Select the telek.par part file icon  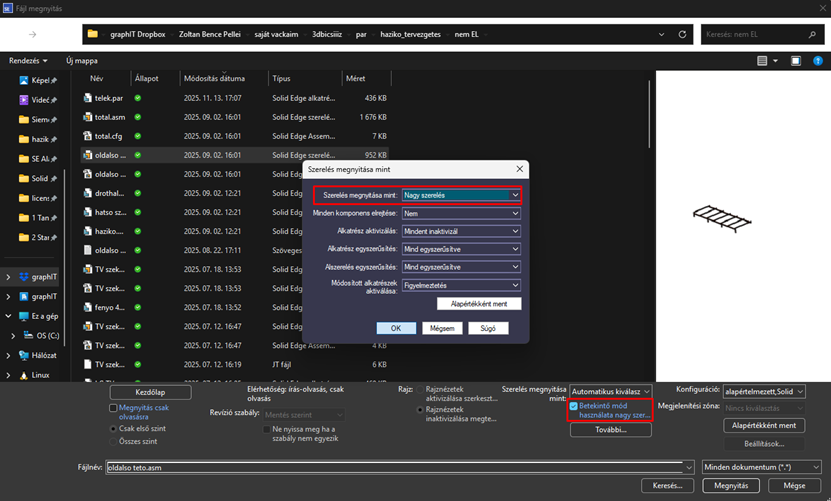88,99
